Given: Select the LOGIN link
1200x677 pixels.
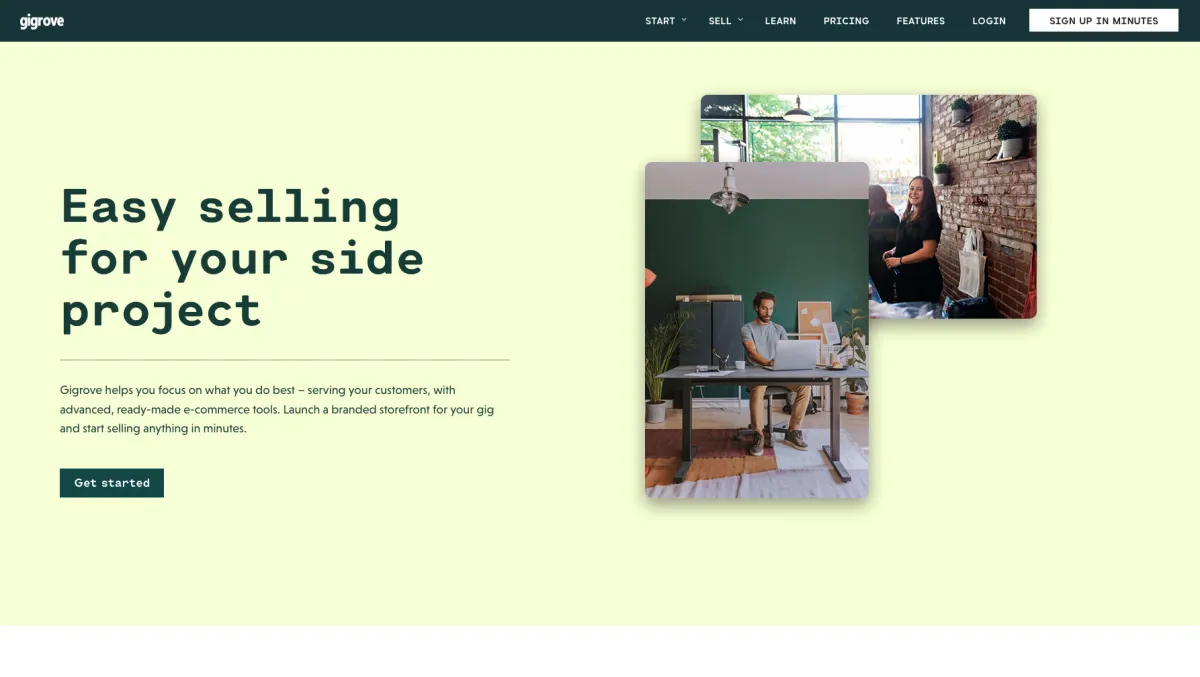Looking at the screenshot, I should (989, 21).
